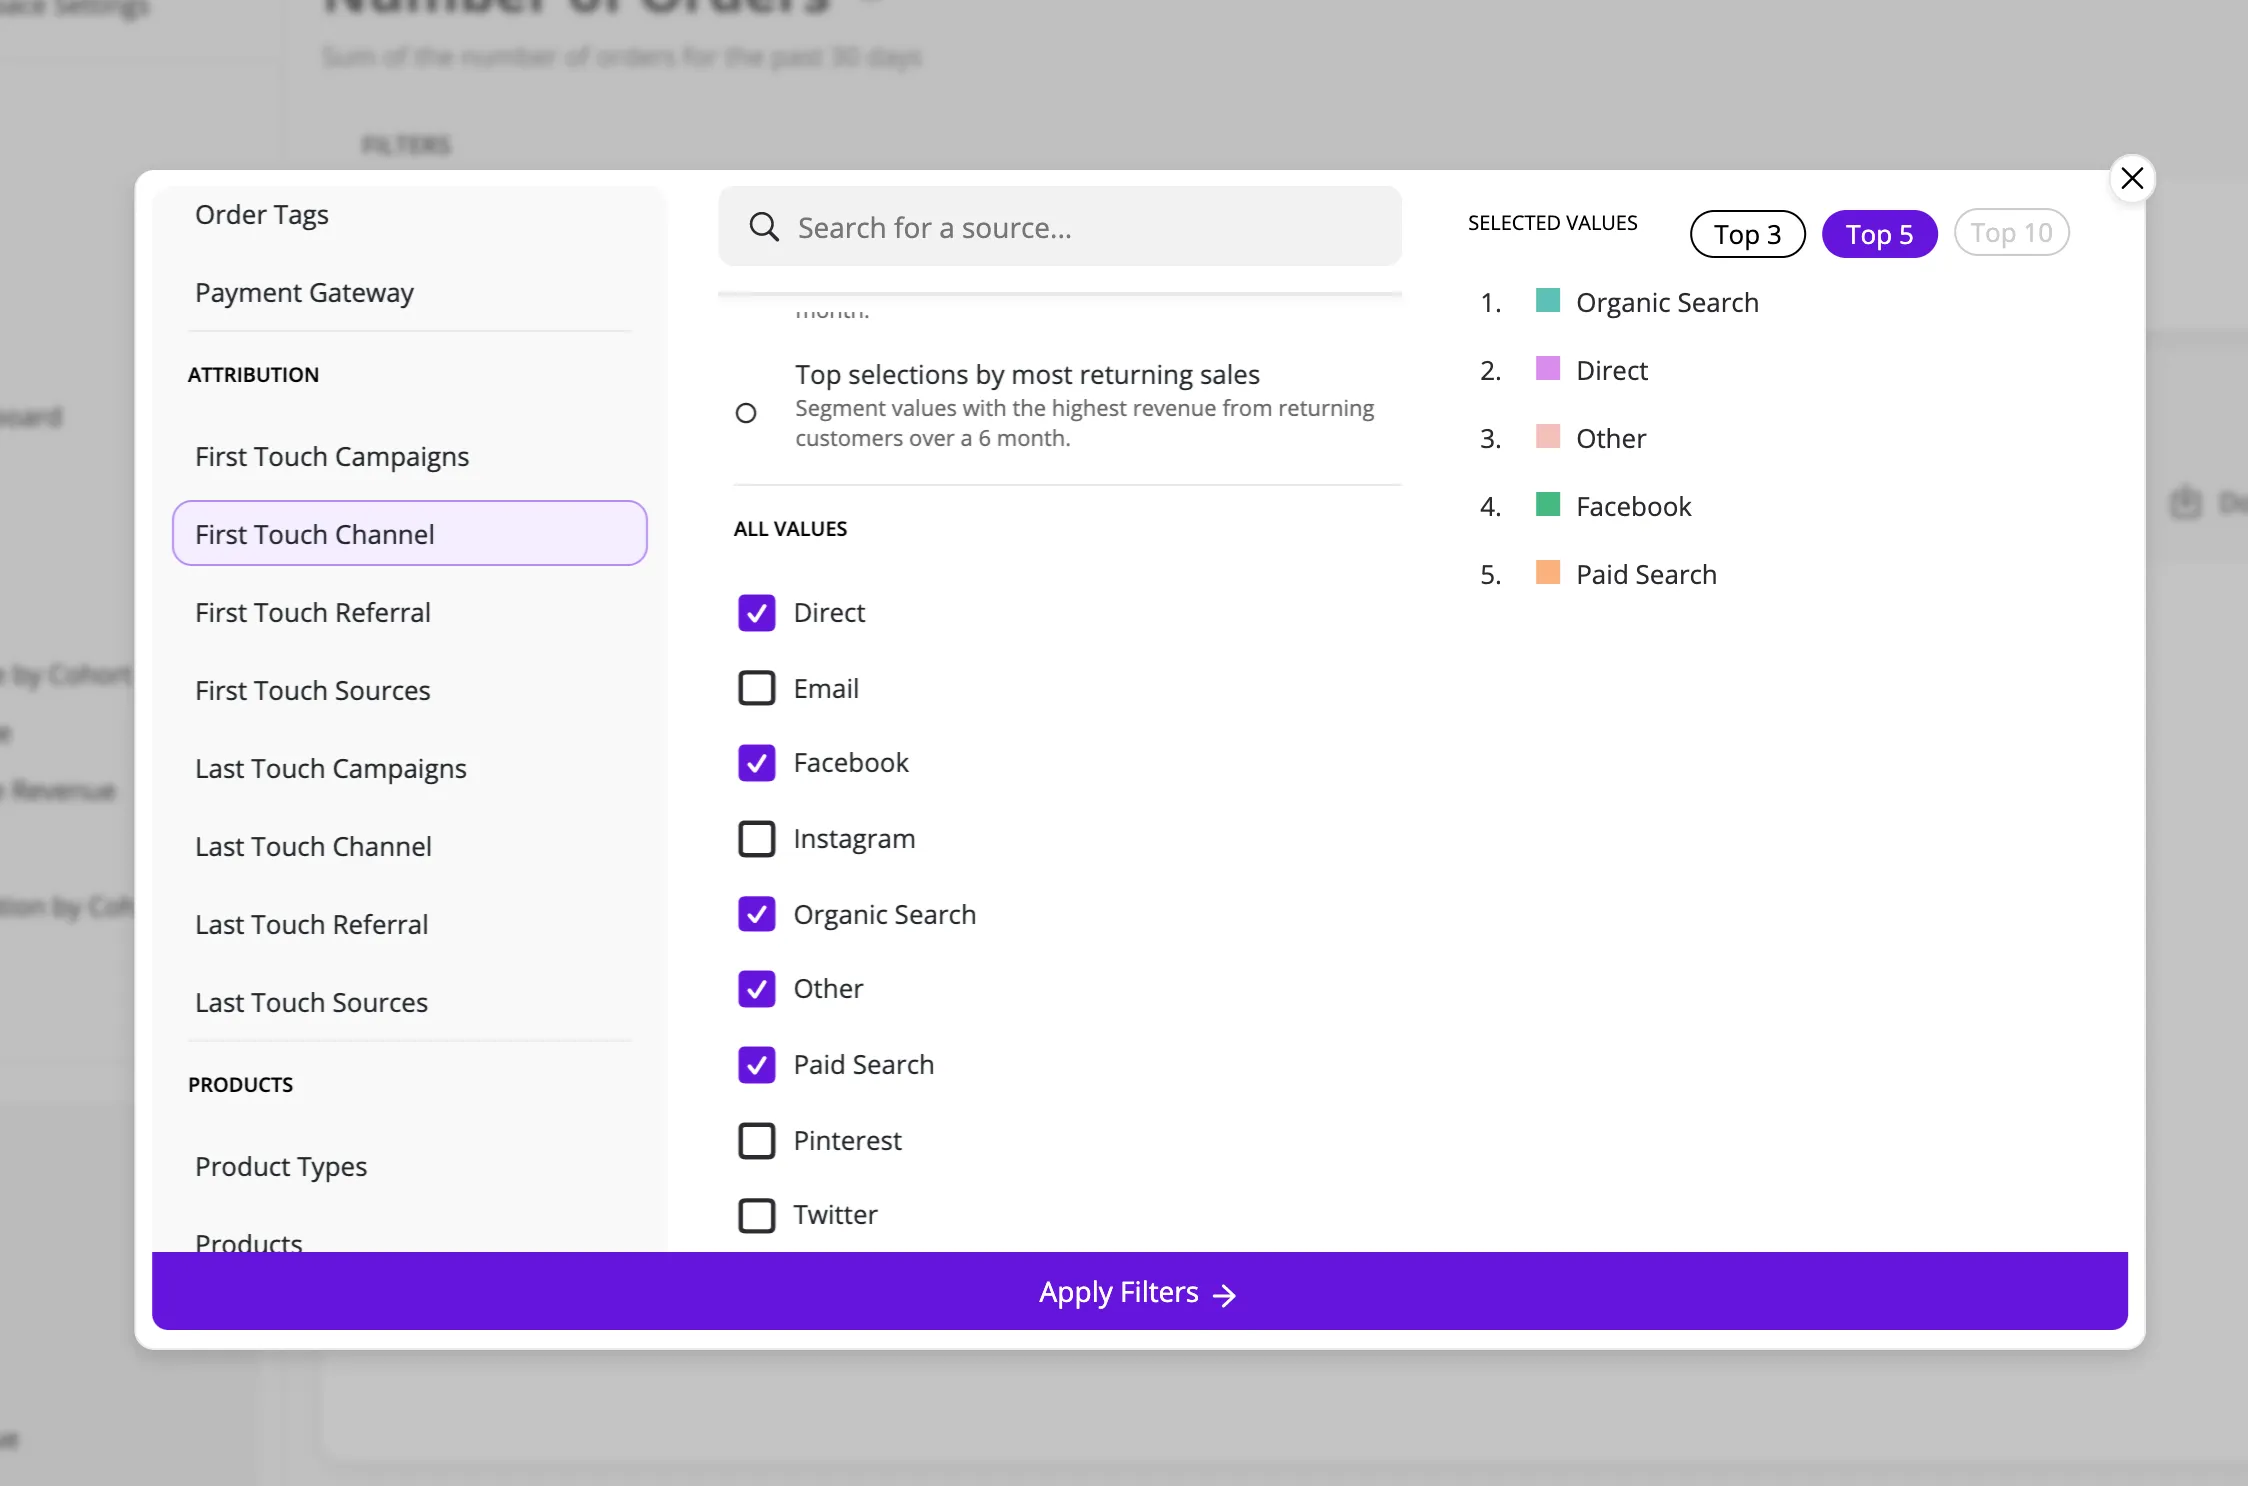The height and width of the screenshot is (1486, 2248).
Task: Uncheck the Facebook checkbox
Action: pos(757,763)
